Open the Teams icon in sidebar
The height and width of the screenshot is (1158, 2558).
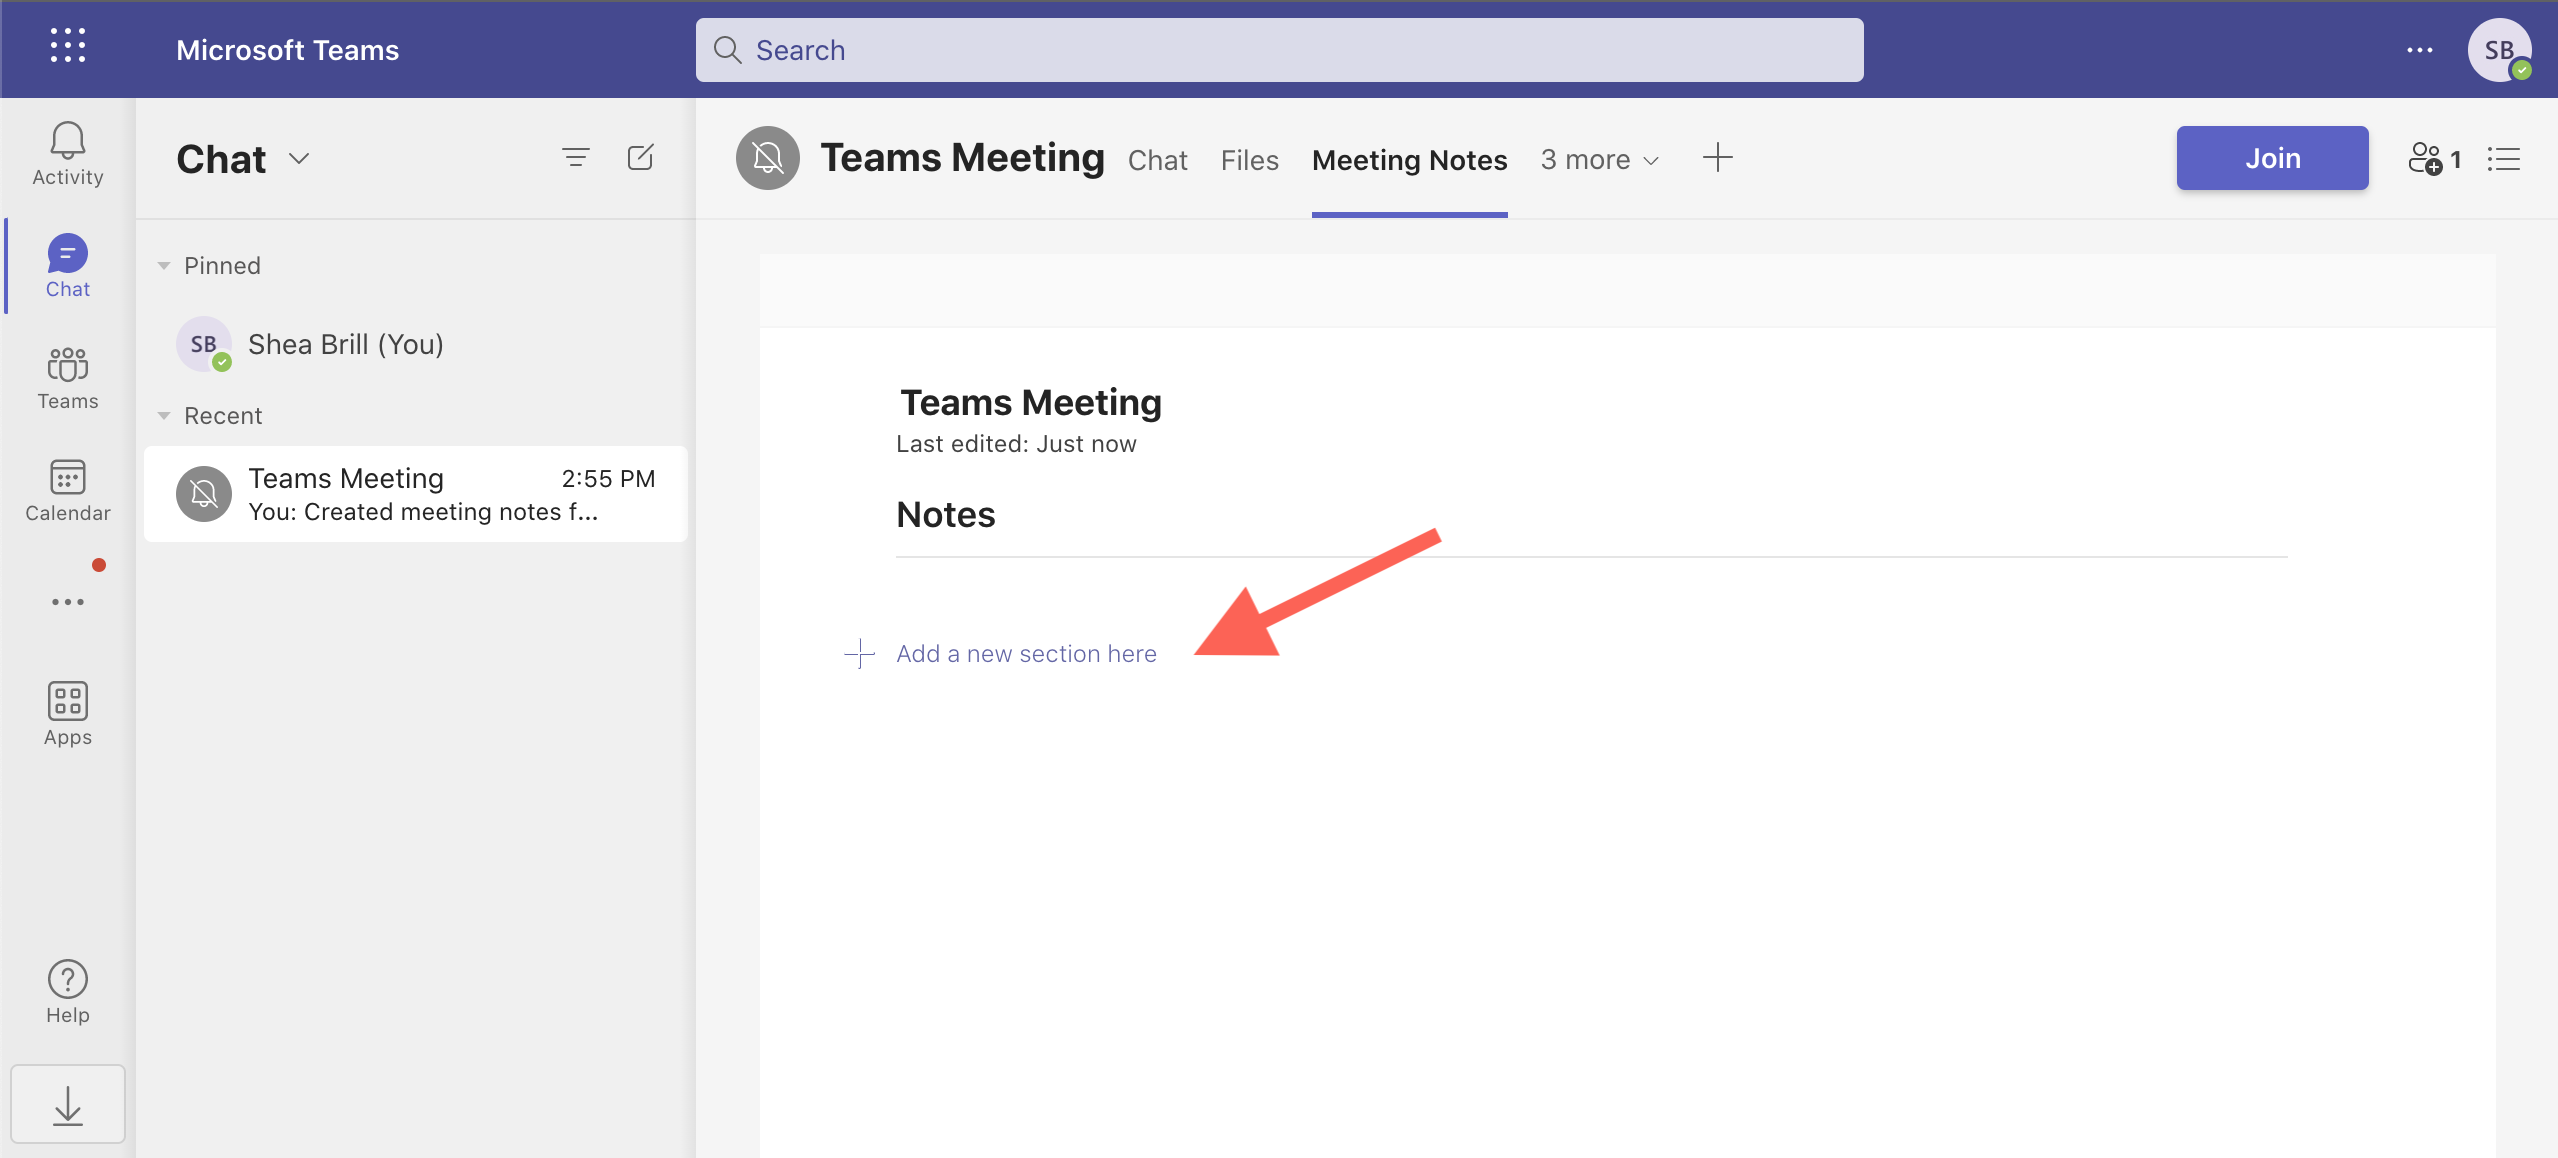tap(68, 378)
